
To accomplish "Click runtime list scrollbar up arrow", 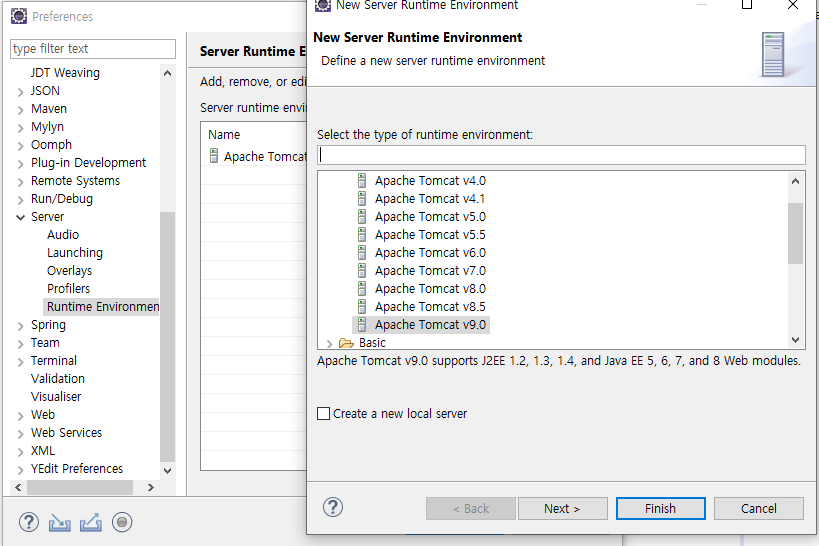I will (x=795, y=181).
